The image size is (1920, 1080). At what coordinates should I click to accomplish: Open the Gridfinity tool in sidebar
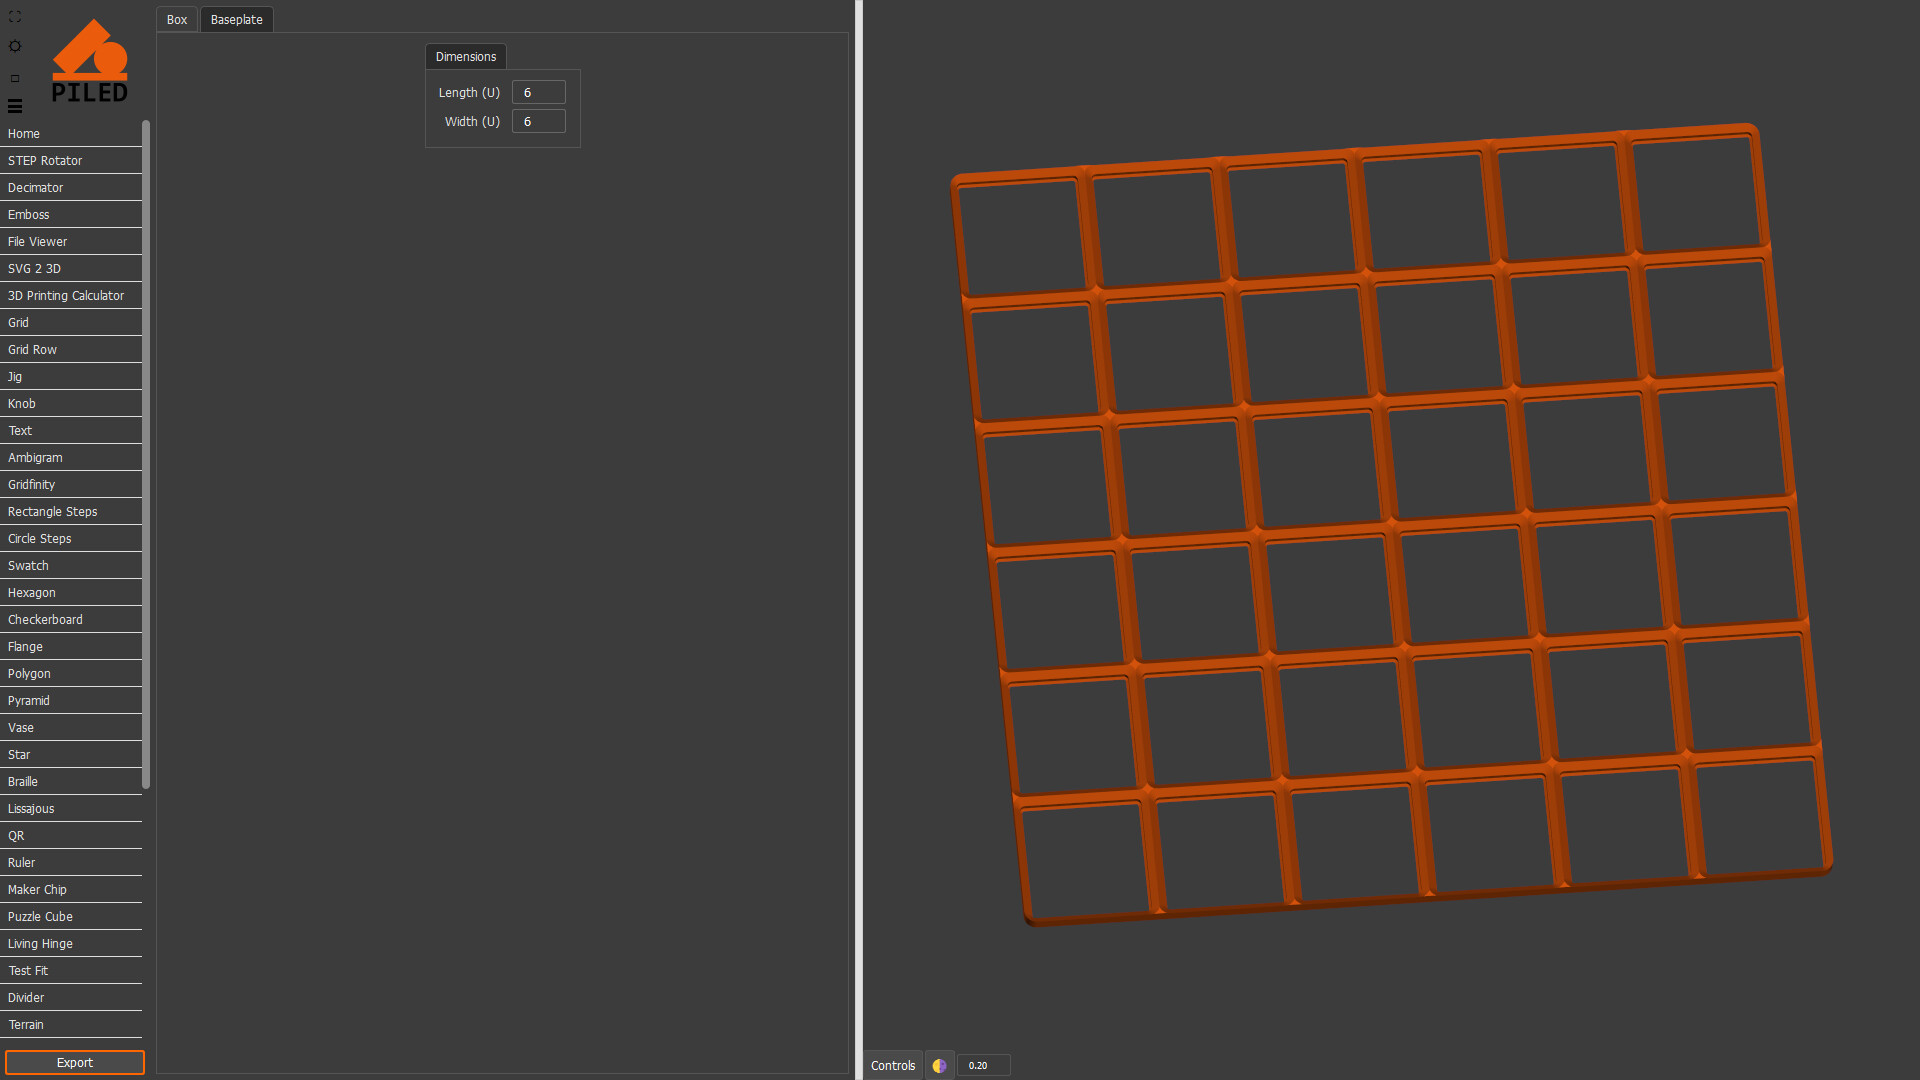tap(32, 485)
